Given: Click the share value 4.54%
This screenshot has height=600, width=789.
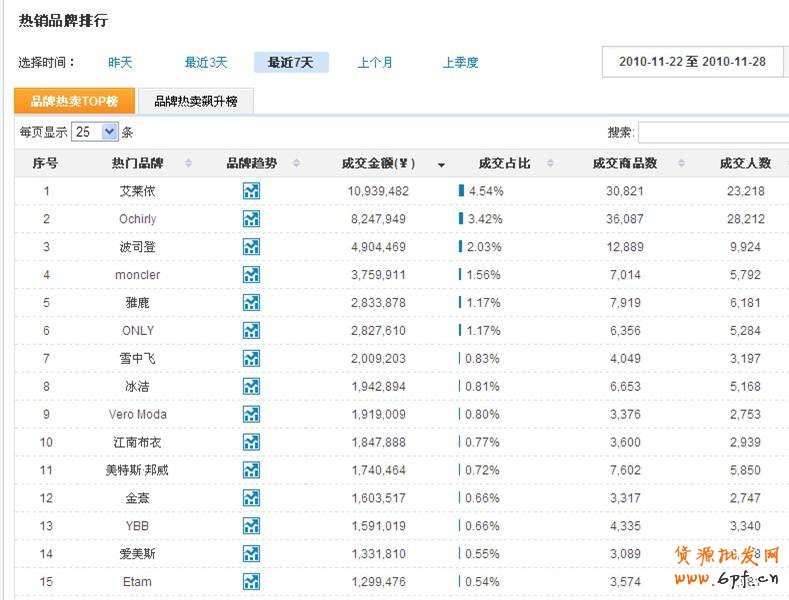Looking at the screenshot, I should click(486, 191).
